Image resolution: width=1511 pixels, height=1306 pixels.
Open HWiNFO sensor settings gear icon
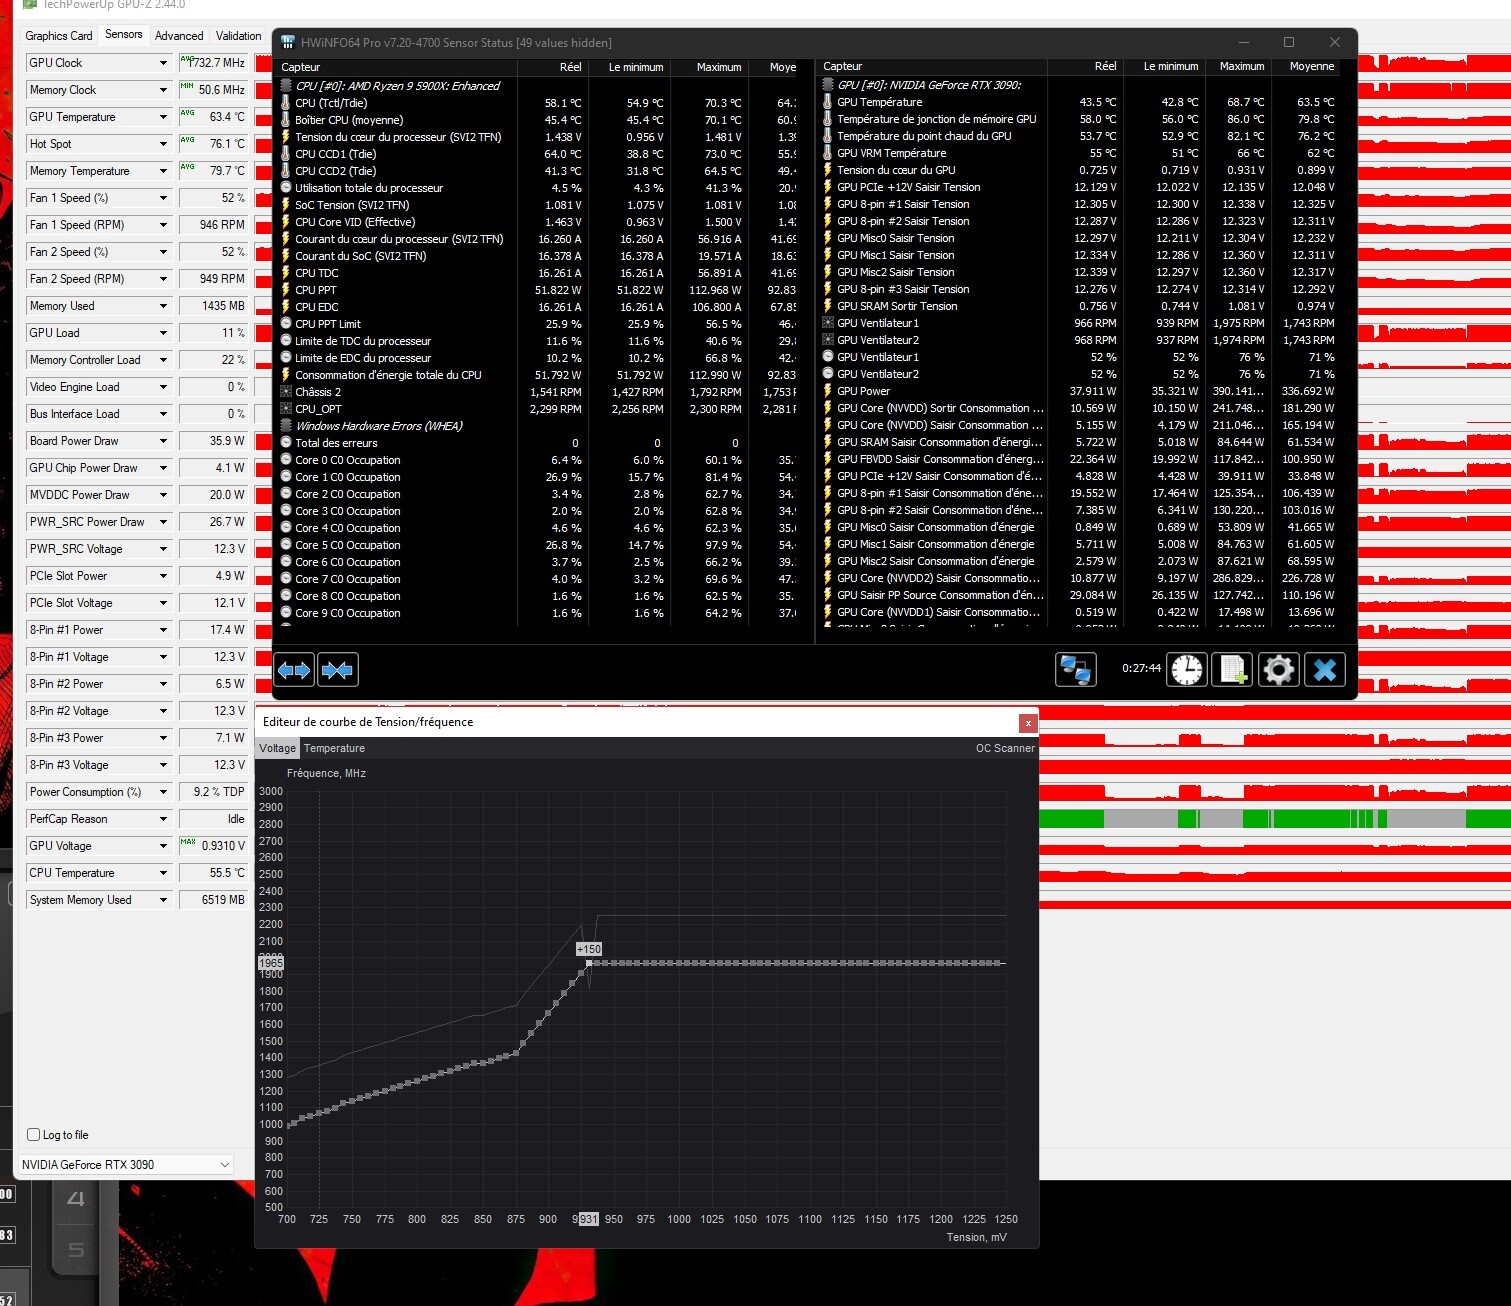point(1279,670)
